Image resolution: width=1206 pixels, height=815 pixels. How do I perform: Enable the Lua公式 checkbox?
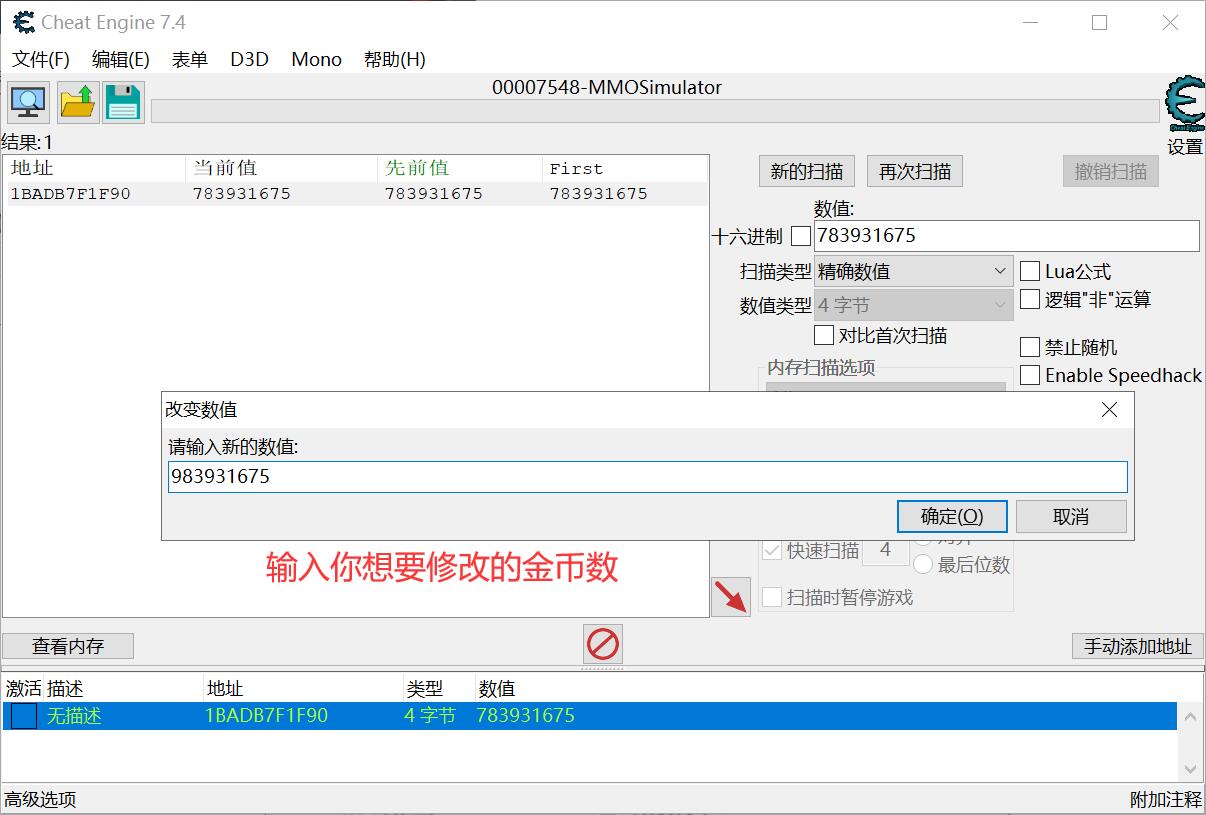pos(1030,271)
